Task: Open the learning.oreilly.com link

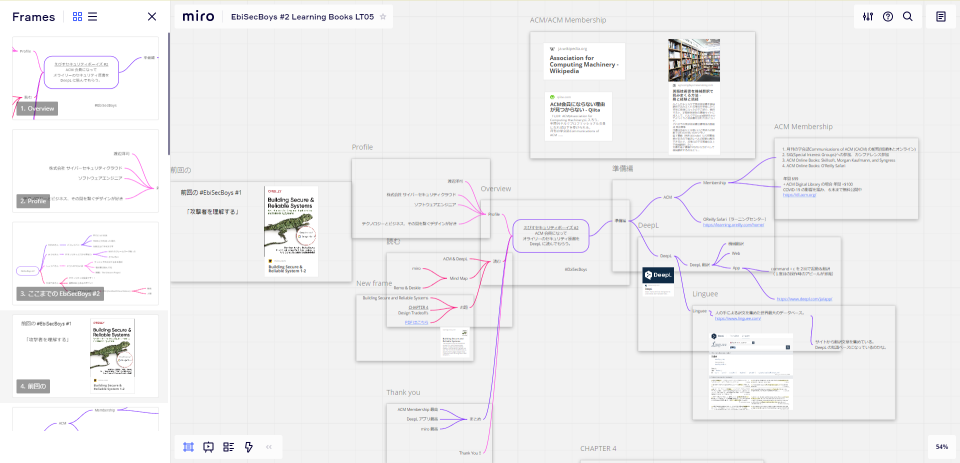Action: coord(733,225)
